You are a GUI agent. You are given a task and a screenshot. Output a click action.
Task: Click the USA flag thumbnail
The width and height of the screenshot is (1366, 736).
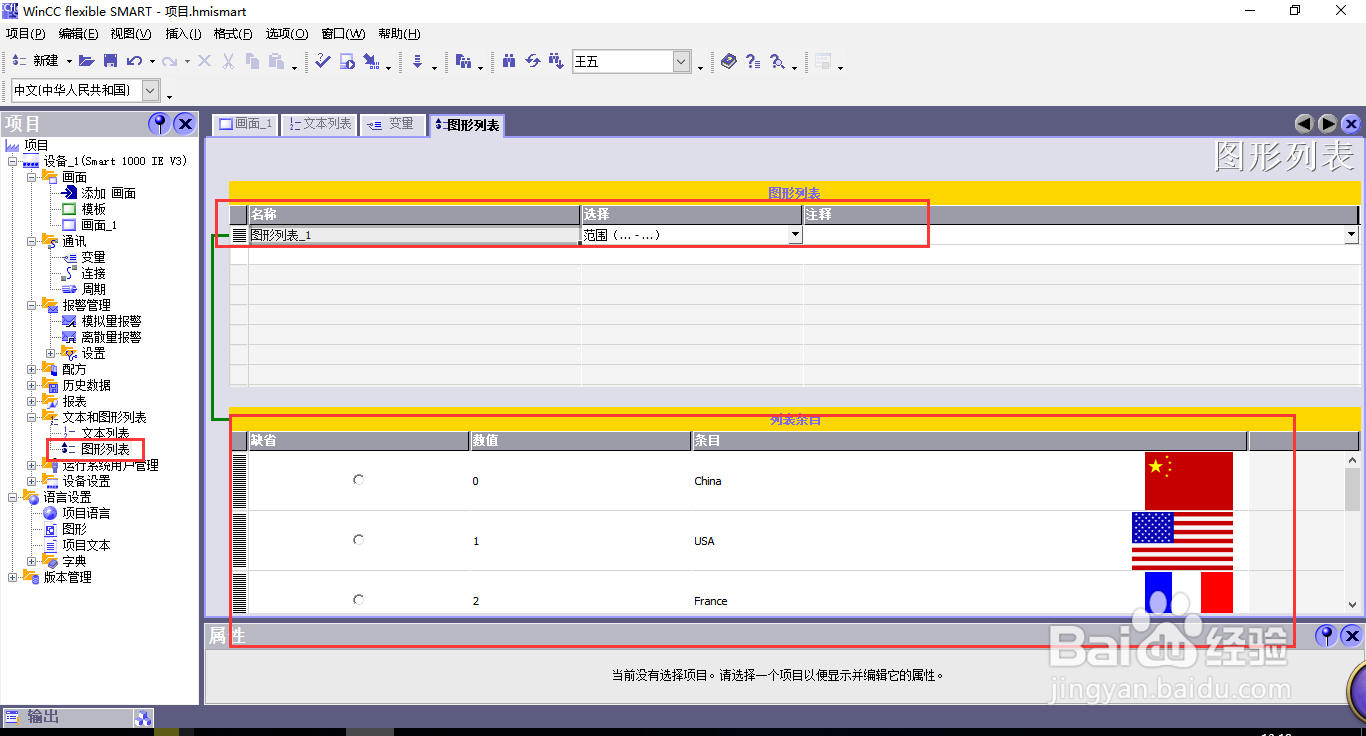pyautogui.click(x=1182, y=538)
